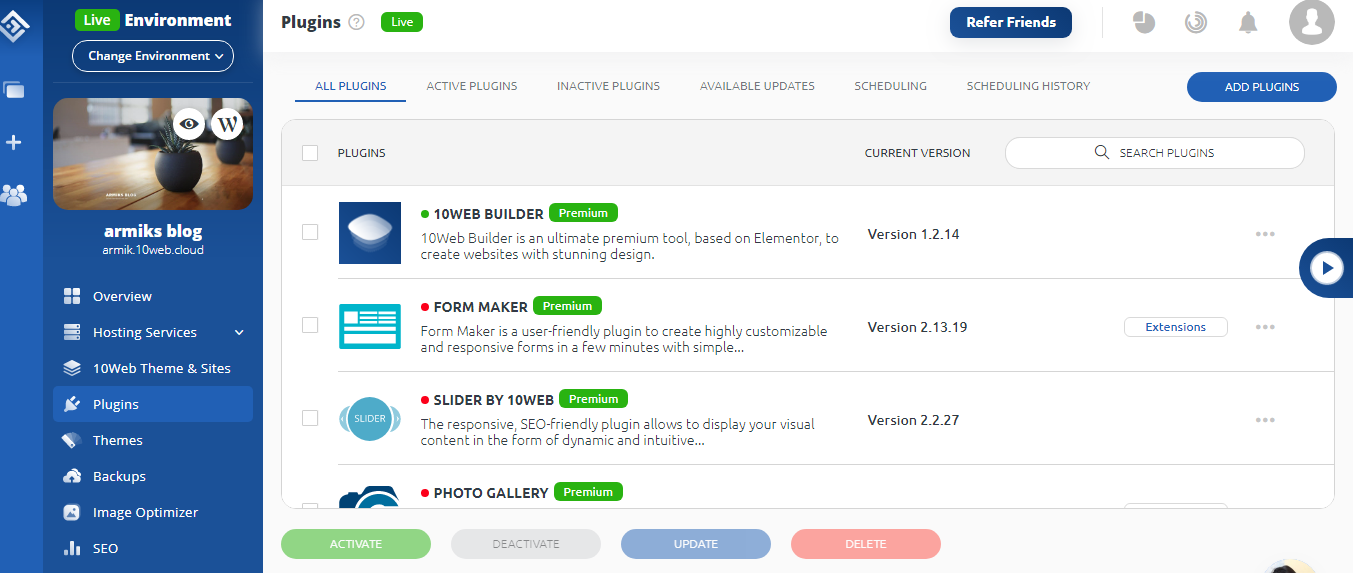Open the 10Web Builder three-dot menu
This screenshot has width=1353, height=573.
point(1265,234)
